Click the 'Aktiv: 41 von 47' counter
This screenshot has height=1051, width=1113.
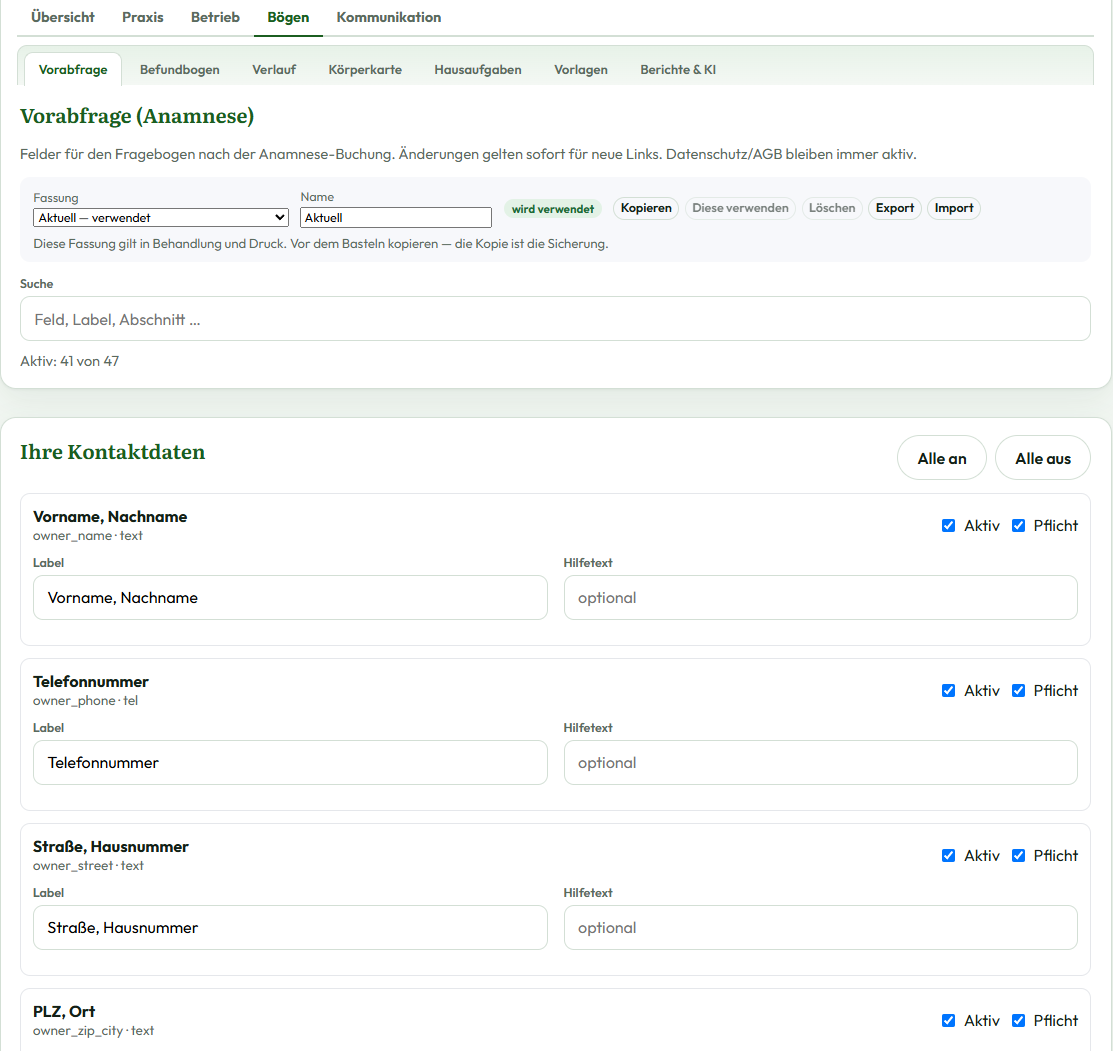pos(70,361)
